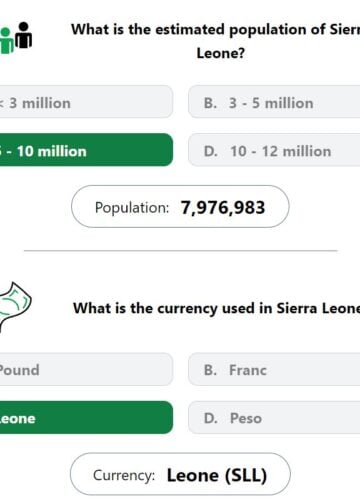The height and width of the screenshot is (504, 360).
Task: Click the 'Currency:' label
Action: (124, 475)
